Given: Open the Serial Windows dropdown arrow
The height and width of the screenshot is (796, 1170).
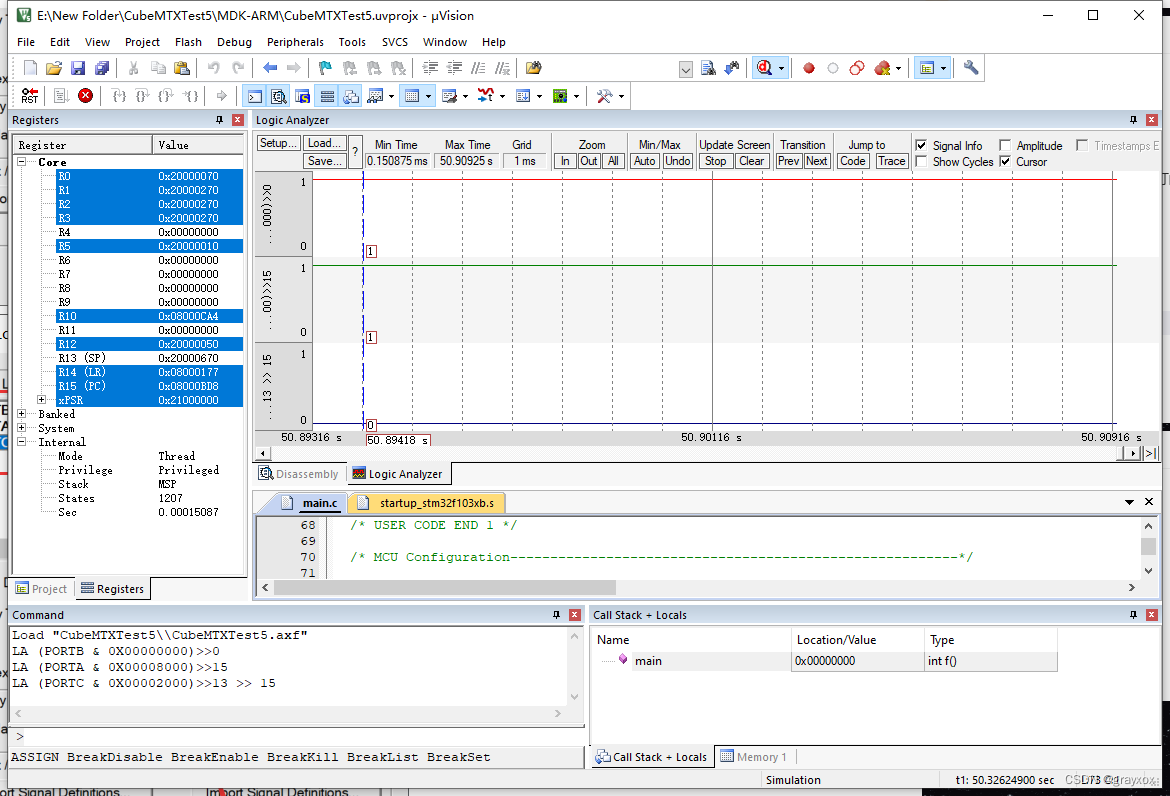Looking at the screenshot, I should click(465, 96).
